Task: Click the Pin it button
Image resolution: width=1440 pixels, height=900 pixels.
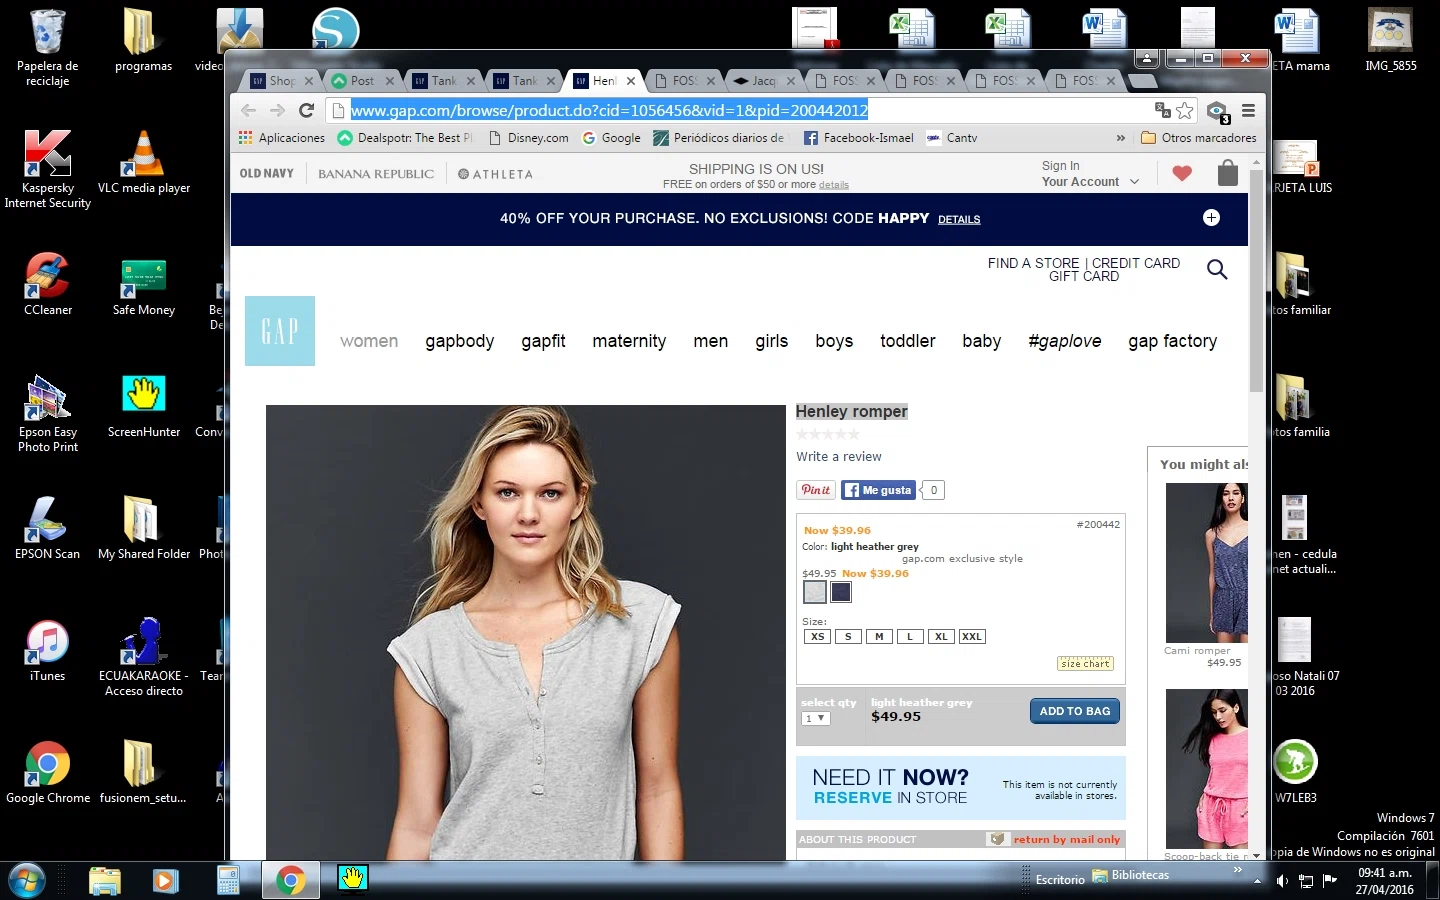Action: [816, 490]
